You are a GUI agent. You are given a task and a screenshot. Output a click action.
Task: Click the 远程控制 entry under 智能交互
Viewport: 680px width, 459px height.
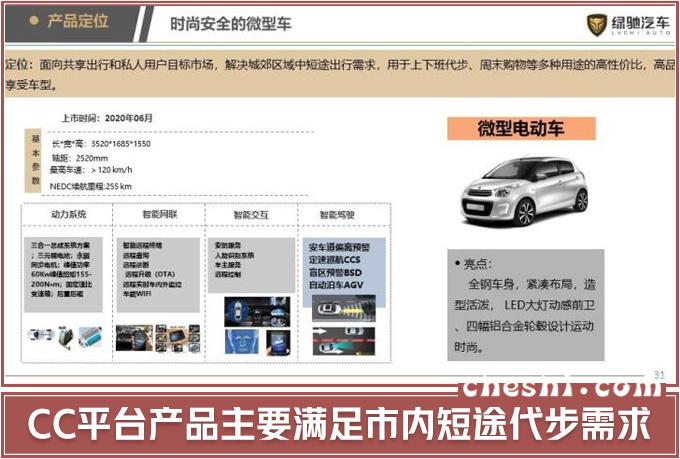[x=228, y=275]
